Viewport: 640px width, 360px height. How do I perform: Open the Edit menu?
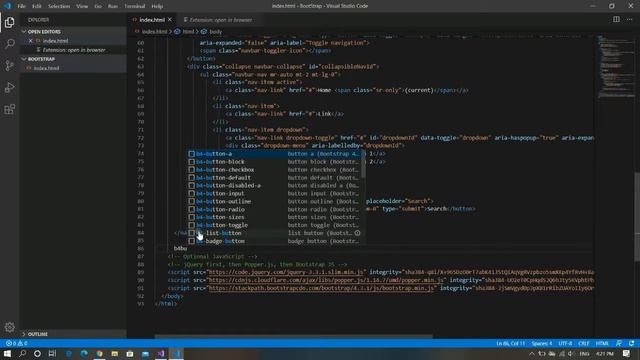point(37,6)
